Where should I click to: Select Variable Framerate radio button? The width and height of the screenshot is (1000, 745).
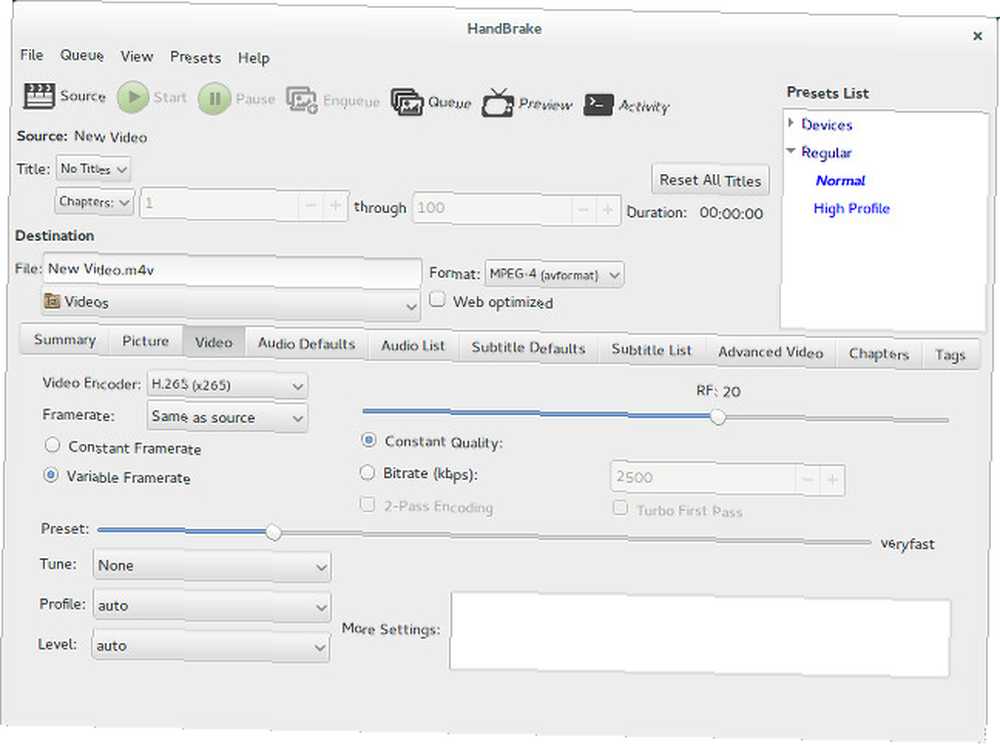click(x=51, y=475)
